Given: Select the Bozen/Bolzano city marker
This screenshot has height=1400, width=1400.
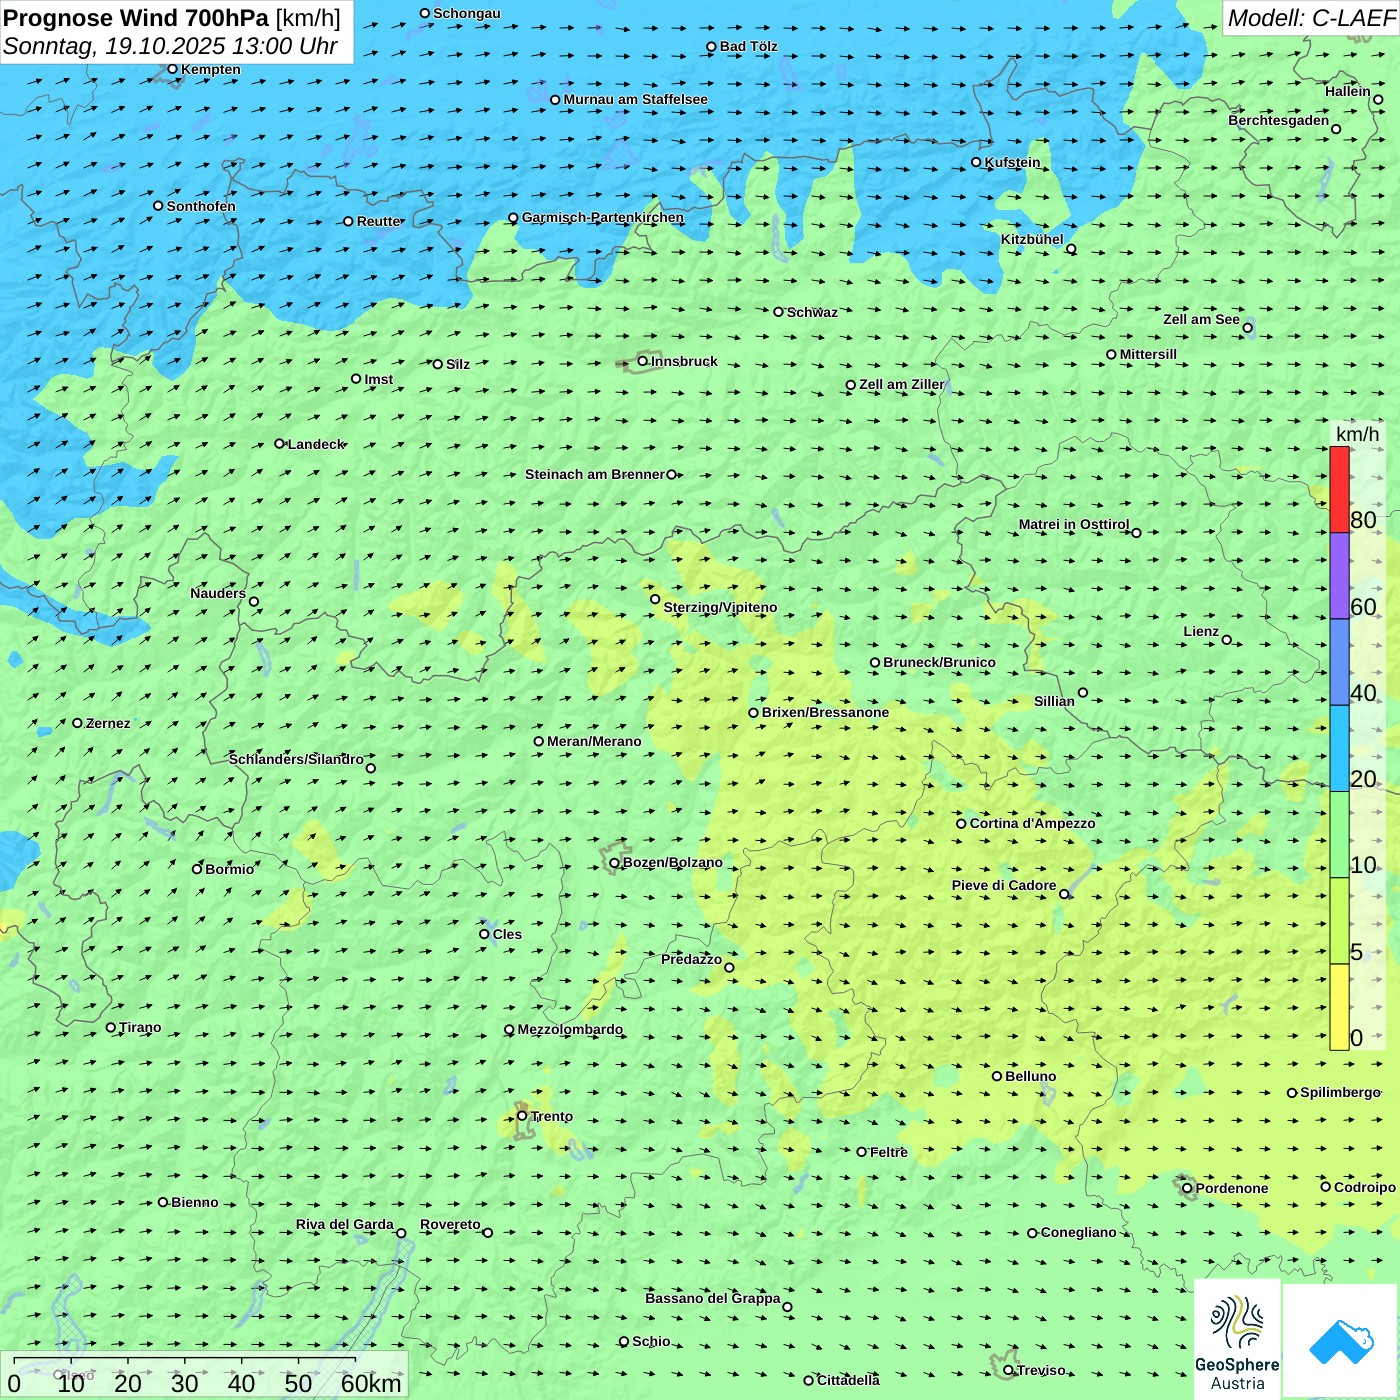Looking at the screenshot, I should pos(615,863).
